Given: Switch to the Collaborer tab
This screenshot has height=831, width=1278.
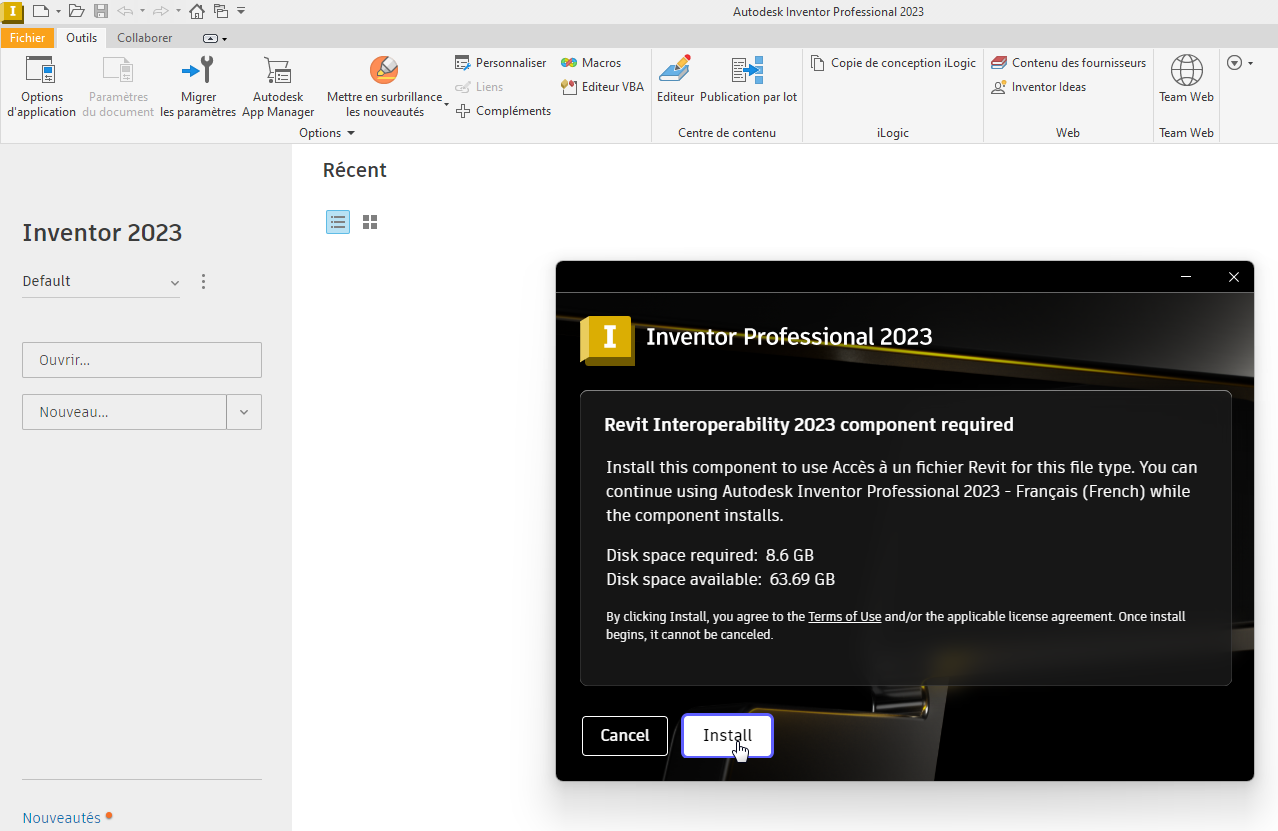Looking at the screenshot, I should 144,38.
